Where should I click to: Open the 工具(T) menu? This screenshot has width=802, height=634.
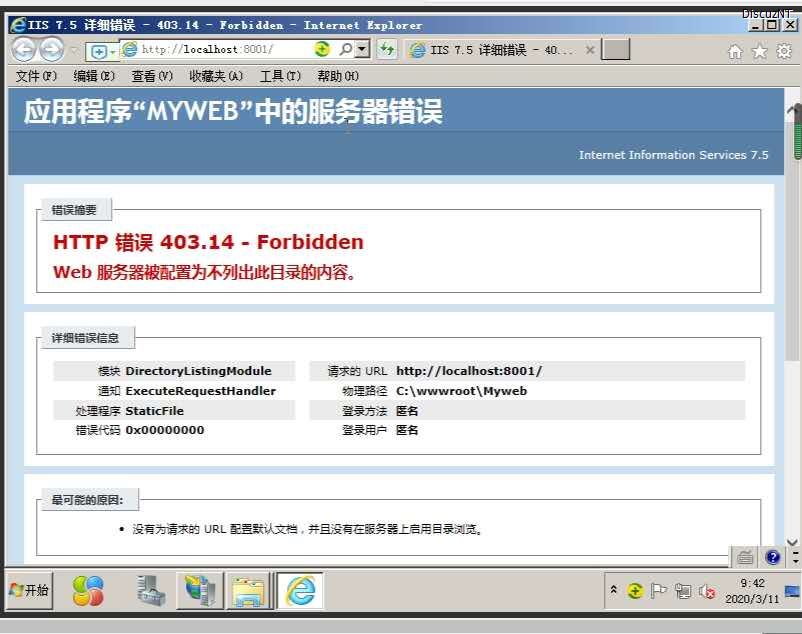point(280,76)
